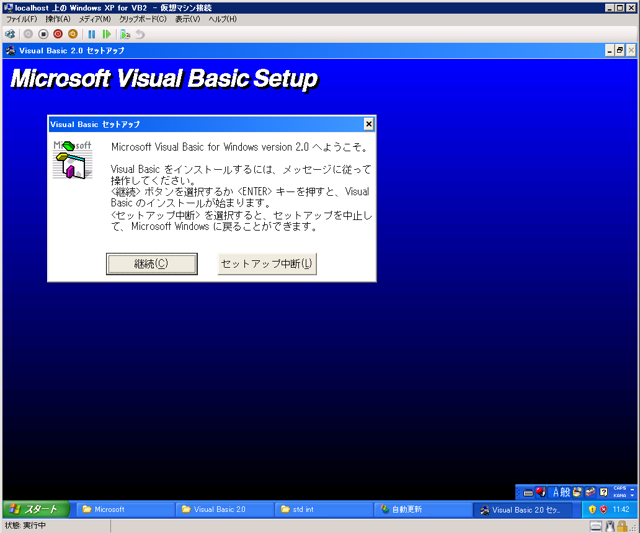
Task: Save VM state with the orange icon
Action: (73, 34)
